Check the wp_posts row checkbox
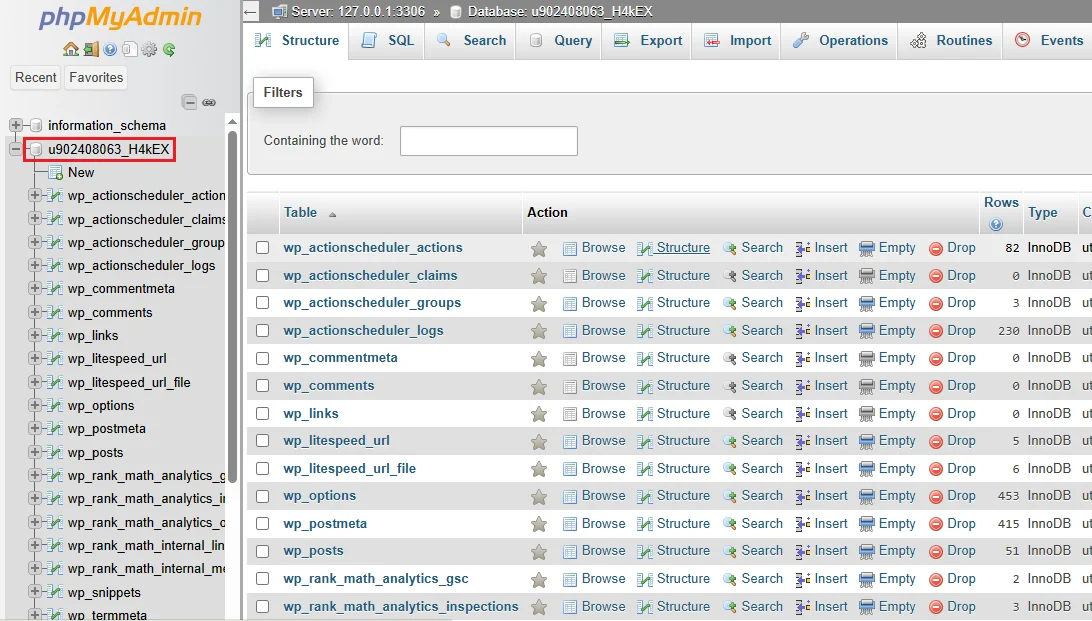Viewport: 1092px width, 621px height. tap(263, 551)
